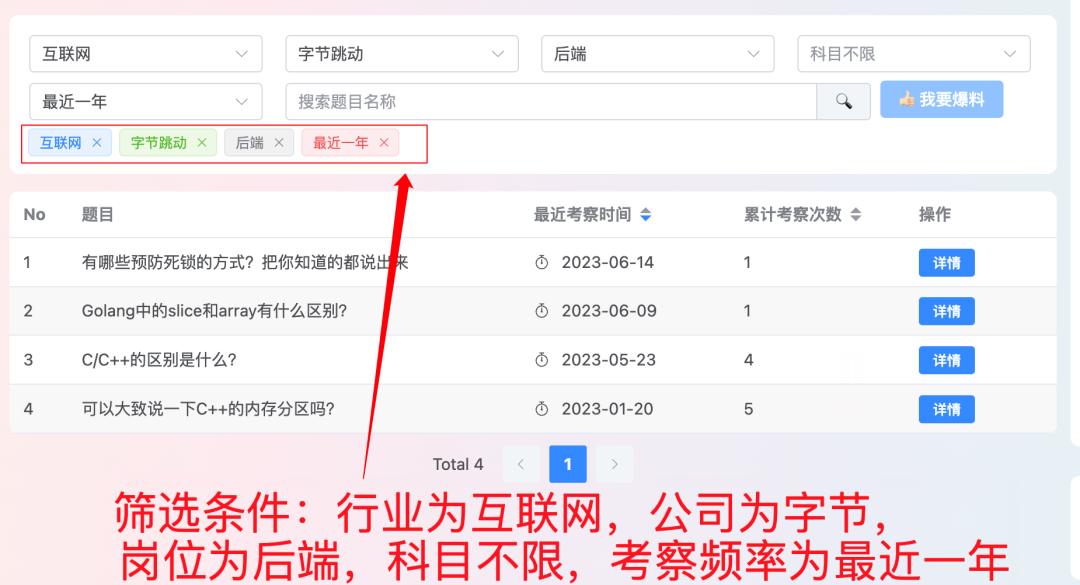This screenshot has width=1080, height=585.
Task: Click the previous page left chevron
Action: pos(521,464)
